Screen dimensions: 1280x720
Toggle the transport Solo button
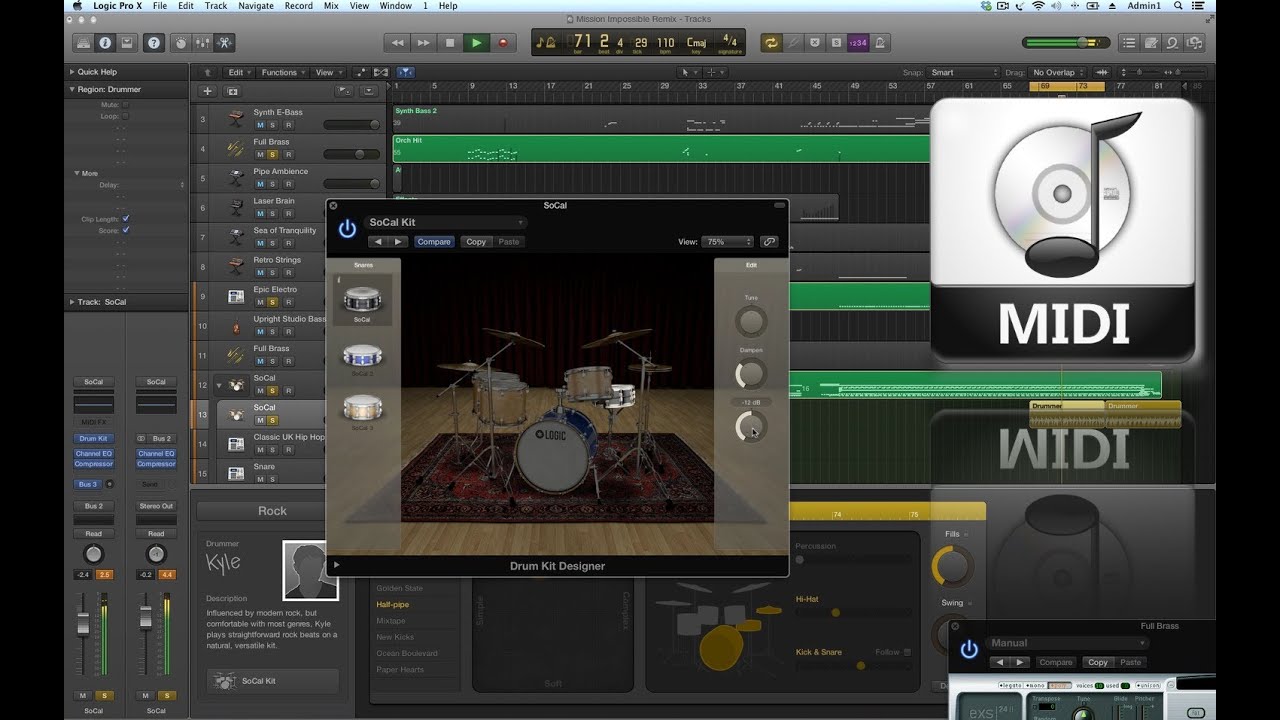[836, 43]
